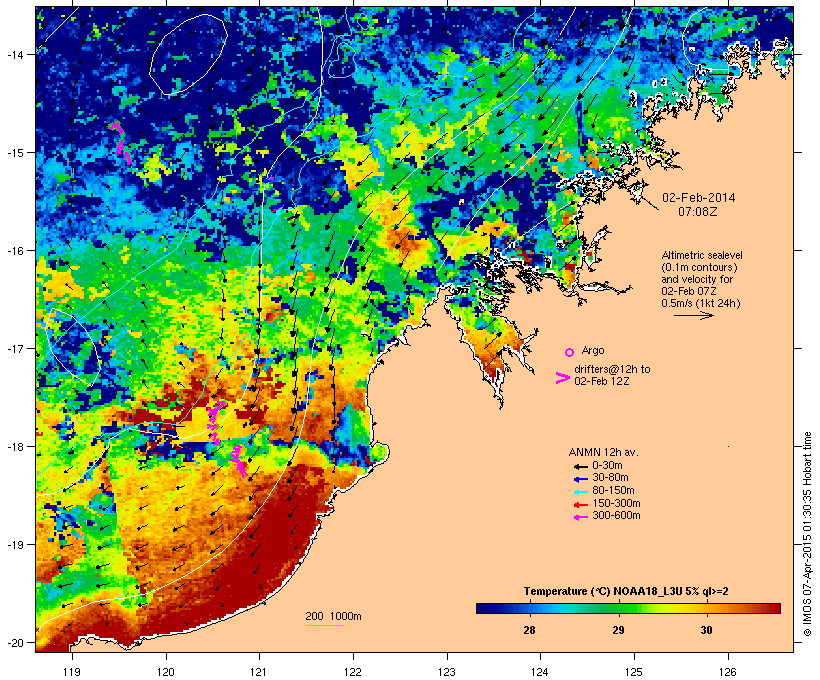The height and width of the screenshot is (680, 820).
Task: Click the longitude label 123
Action: coord(447,672)
